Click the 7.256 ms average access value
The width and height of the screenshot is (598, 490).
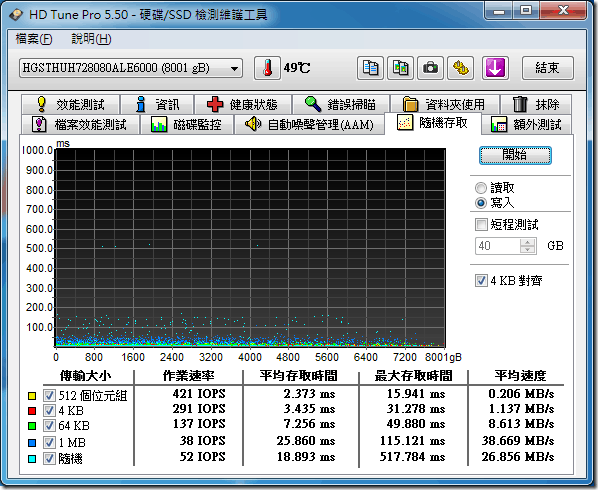309,424
